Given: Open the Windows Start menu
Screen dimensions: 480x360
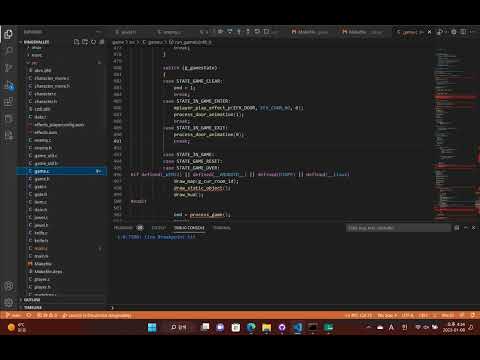Looking at the screenshot, I should [152, 328].
